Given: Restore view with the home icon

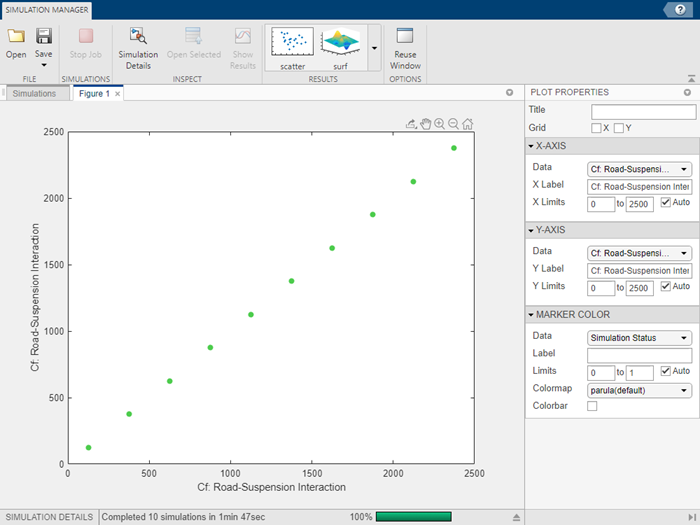Looking at the screenshot, I should (x=467, y=124).
